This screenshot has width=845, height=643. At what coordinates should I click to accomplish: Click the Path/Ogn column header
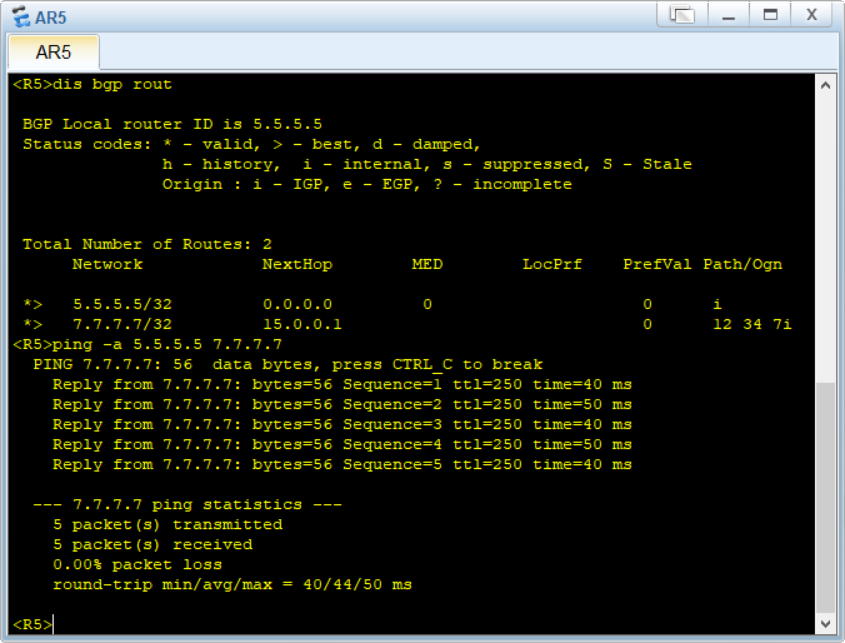[x=743, y=264]
